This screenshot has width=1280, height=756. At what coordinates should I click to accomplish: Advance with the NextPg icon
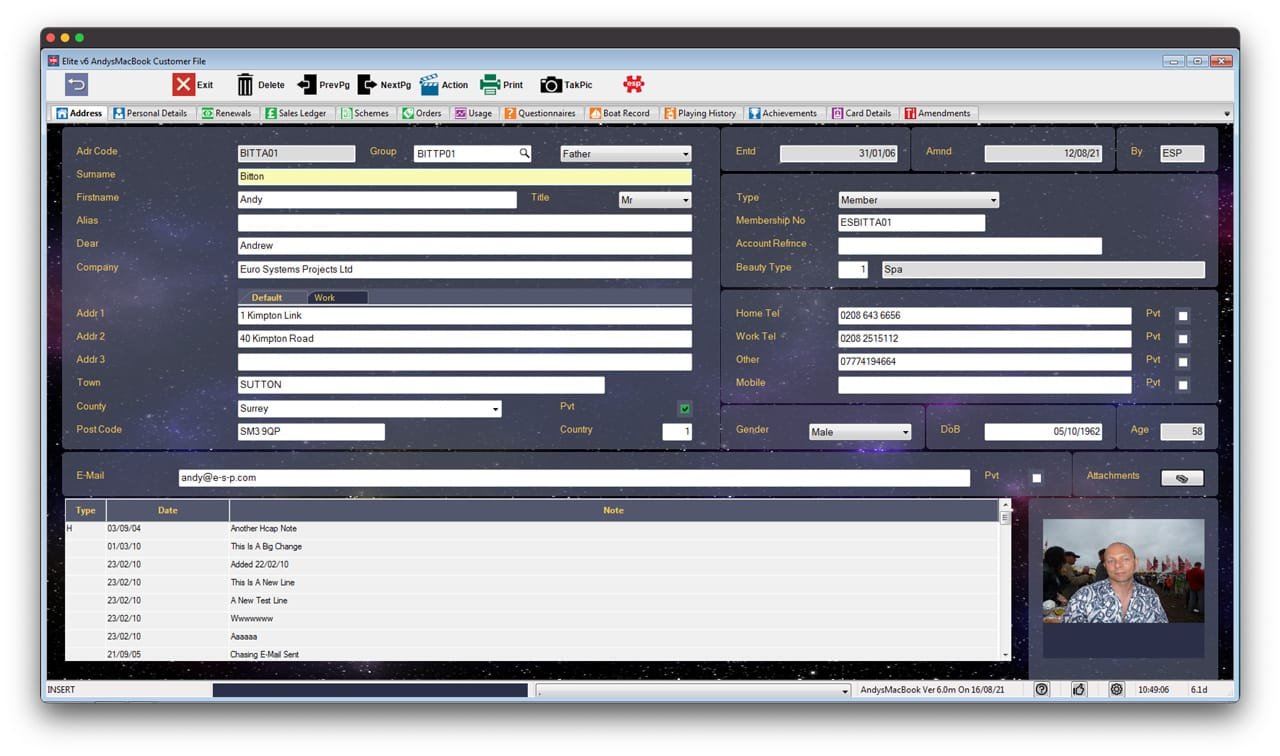(367, 85)
